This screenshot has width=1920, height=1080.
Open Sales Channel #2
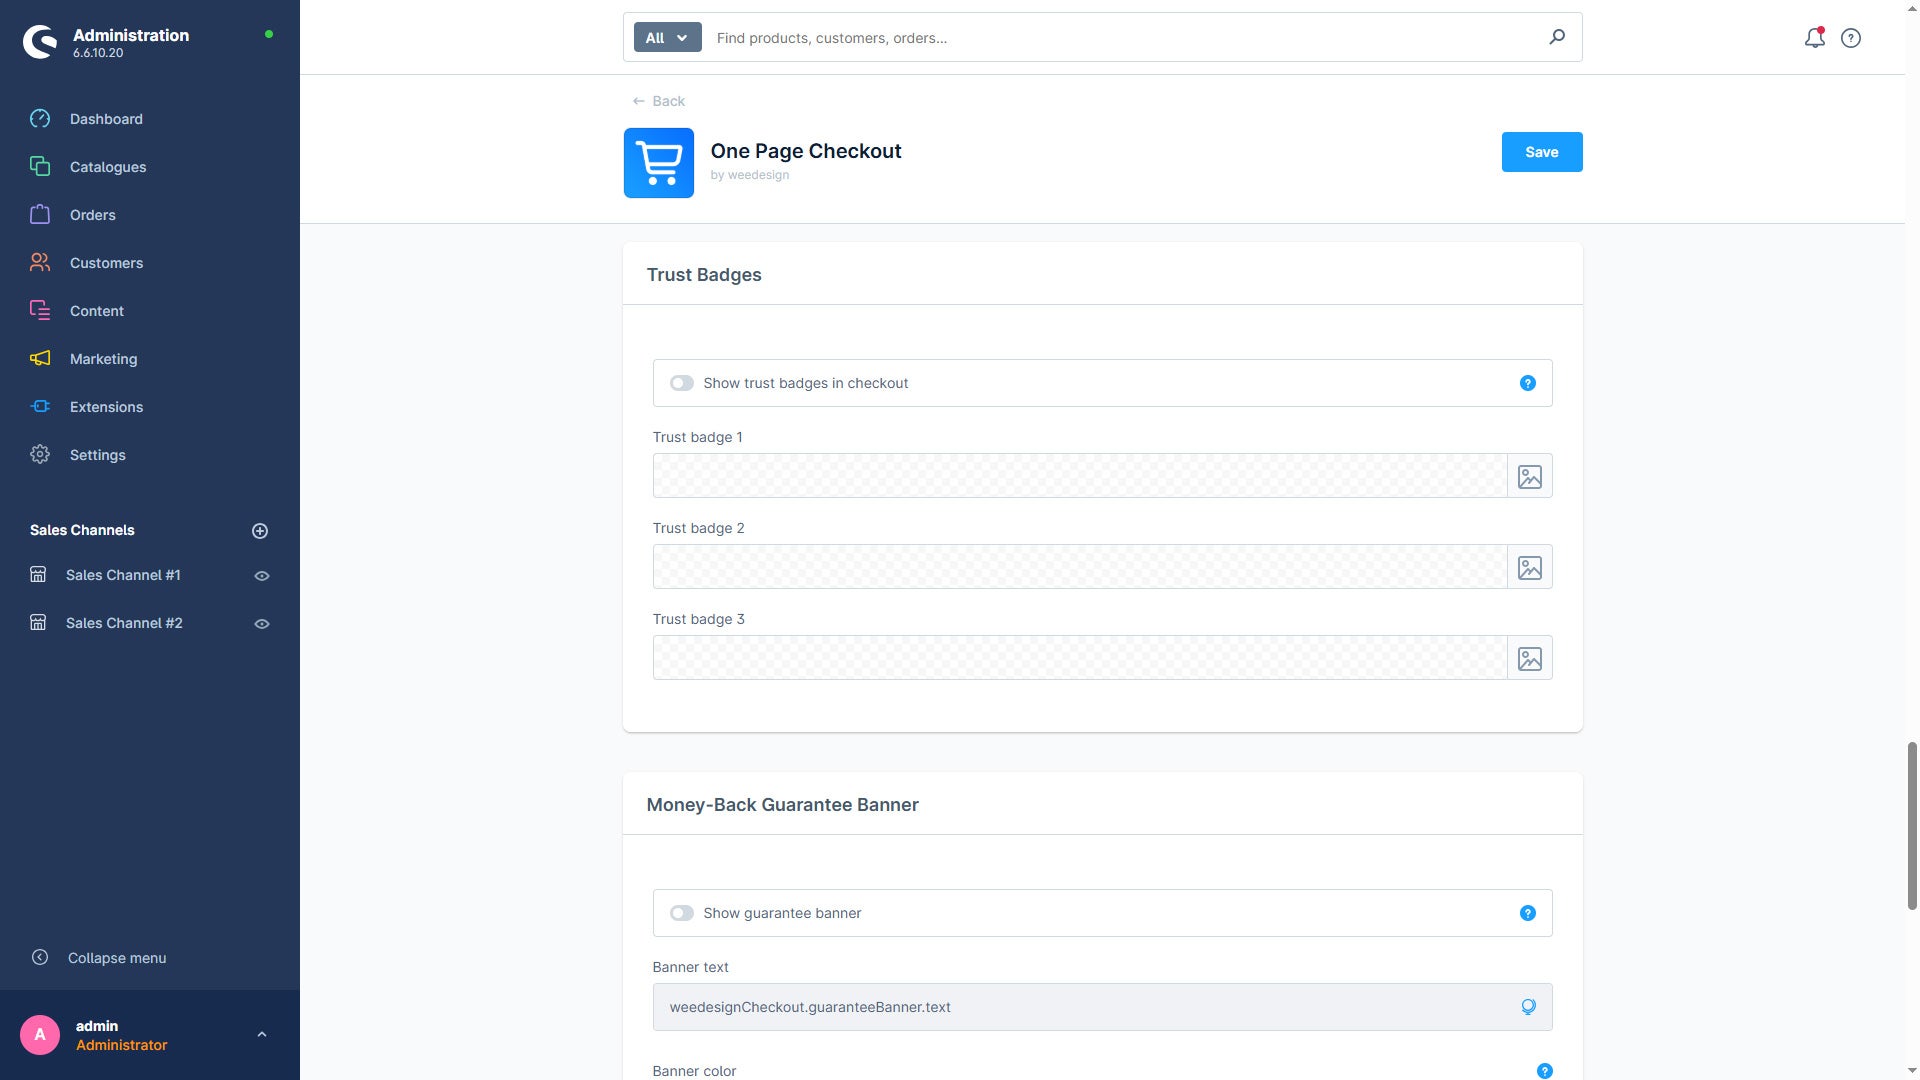pos(124,623)
